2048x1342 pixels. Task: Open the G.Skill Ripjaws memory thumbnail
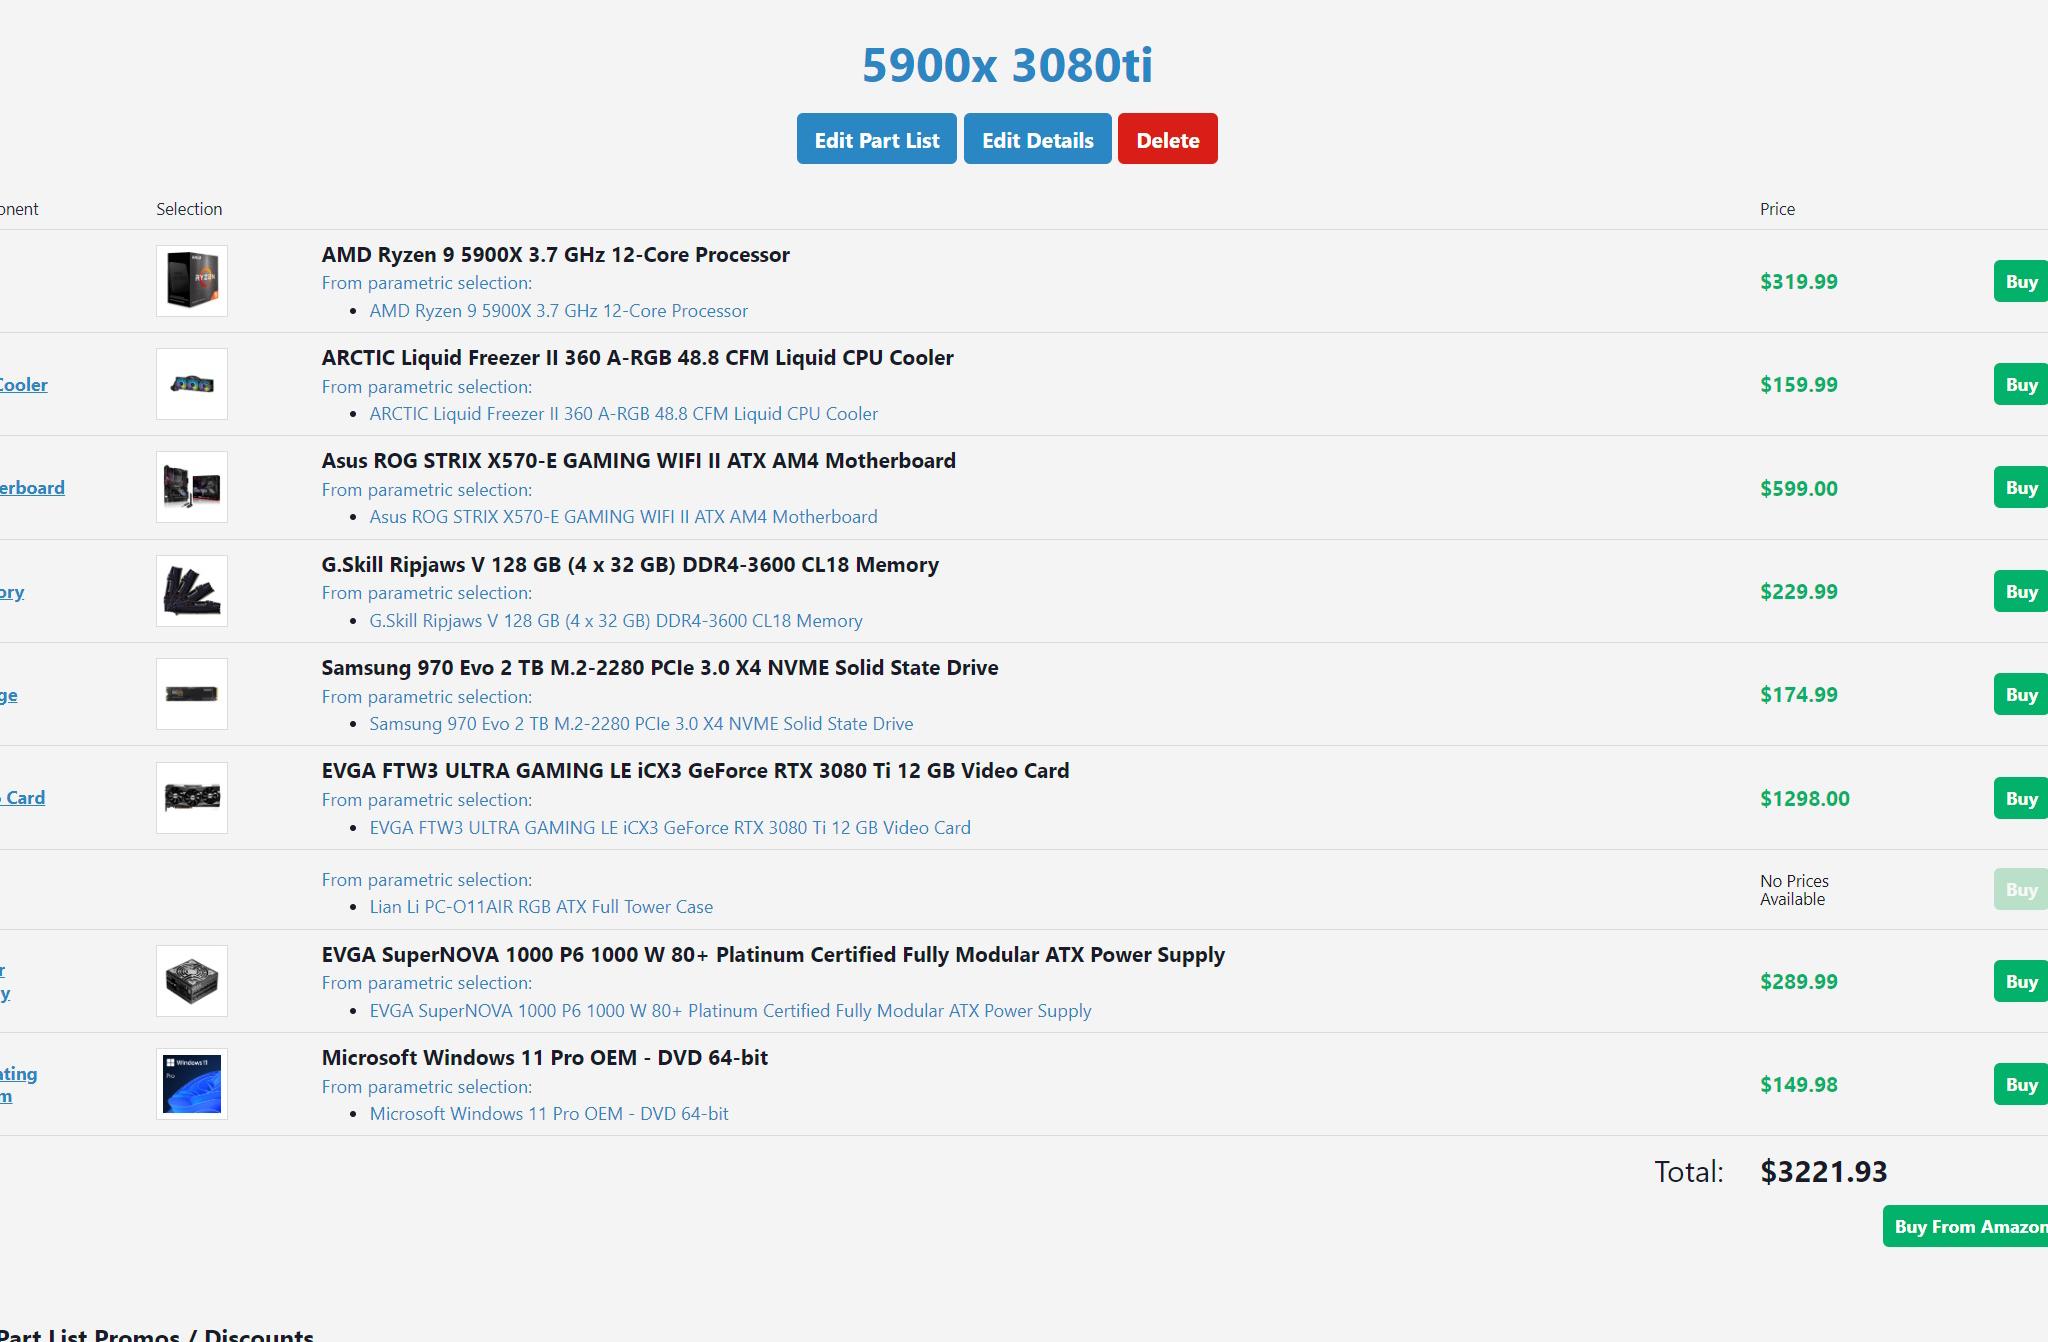pos(192,591)
